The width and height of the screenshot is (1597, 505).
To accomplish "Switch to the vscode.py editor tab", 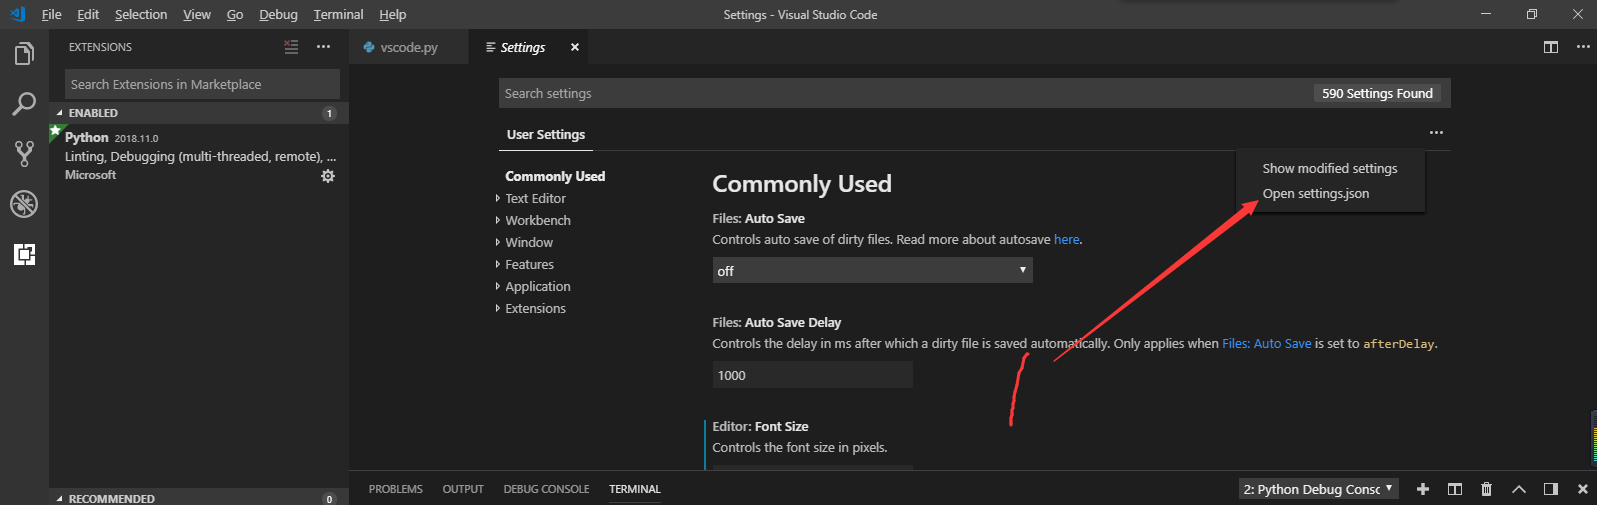I will pyautogui.click(x=409, y=47).
